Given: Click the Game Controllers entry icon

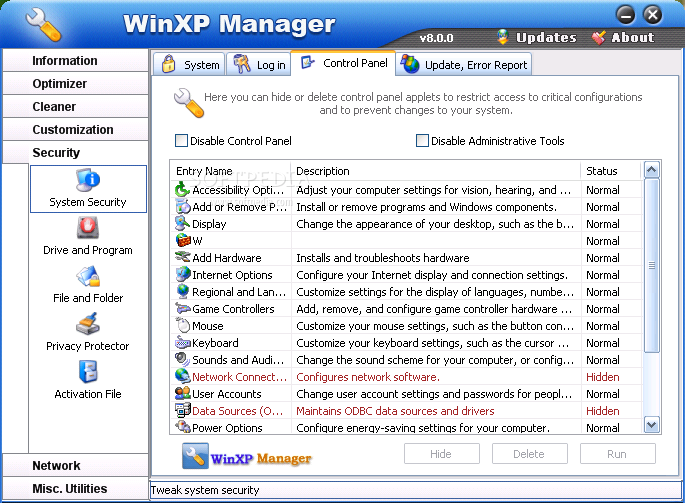Looking at the screenshot, I should tap(183, 309).
